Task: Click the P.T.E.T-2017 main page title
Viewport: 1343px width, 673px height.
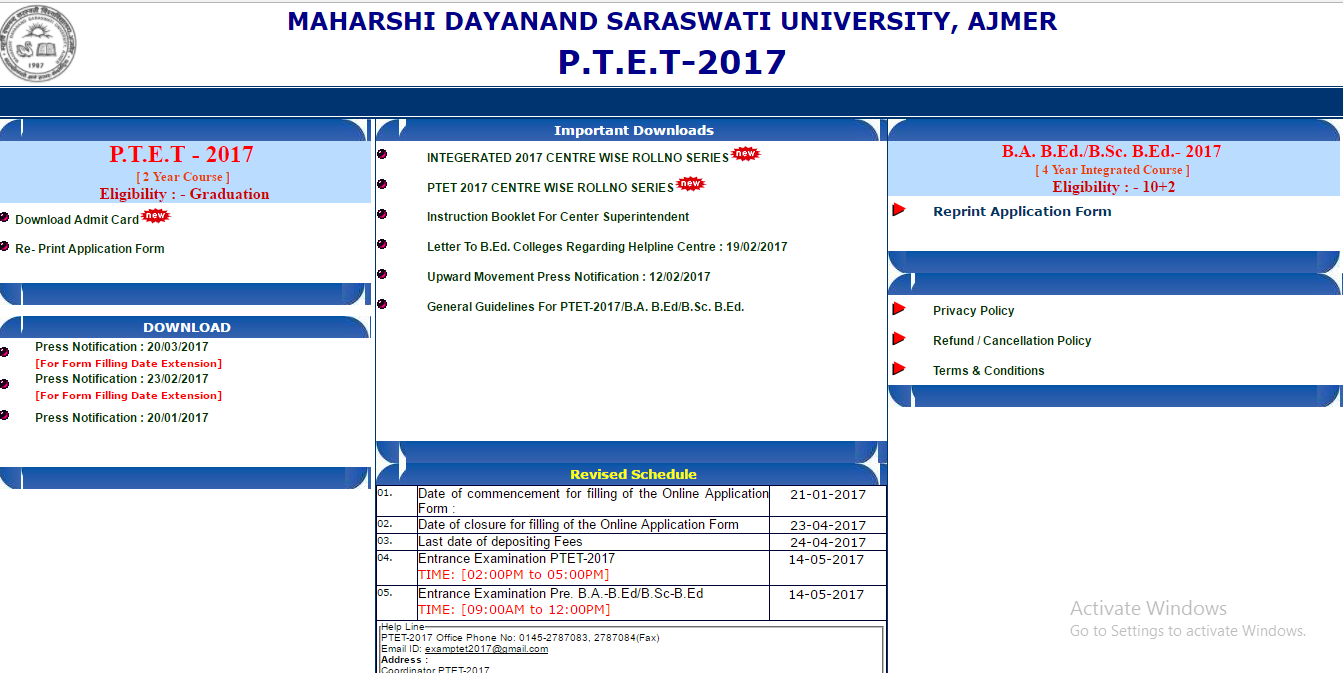Action: 672,62
